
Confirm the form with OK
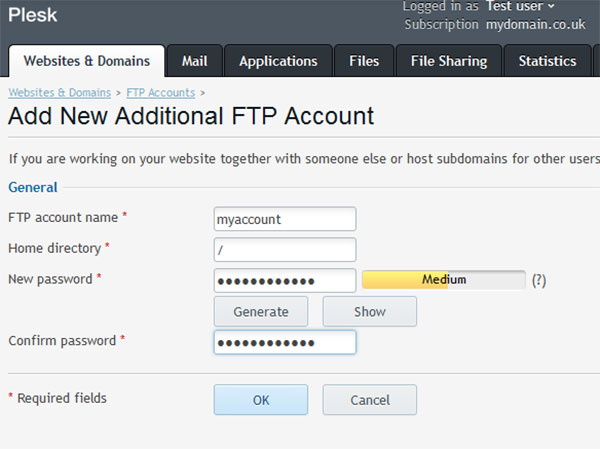point(261,400)
